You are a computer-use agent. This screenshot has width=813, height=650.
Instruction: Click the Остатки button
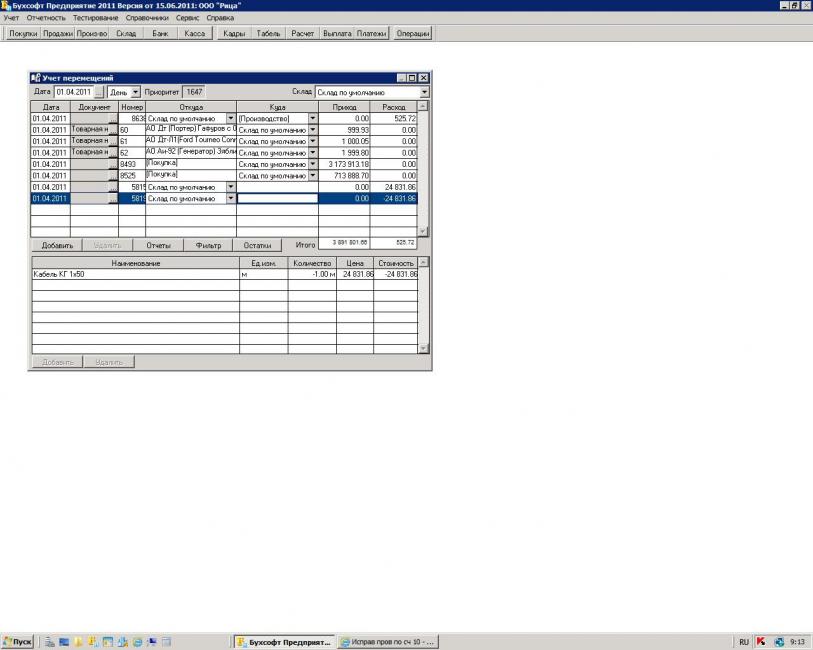pyautogui.click(x=258, y=244)
